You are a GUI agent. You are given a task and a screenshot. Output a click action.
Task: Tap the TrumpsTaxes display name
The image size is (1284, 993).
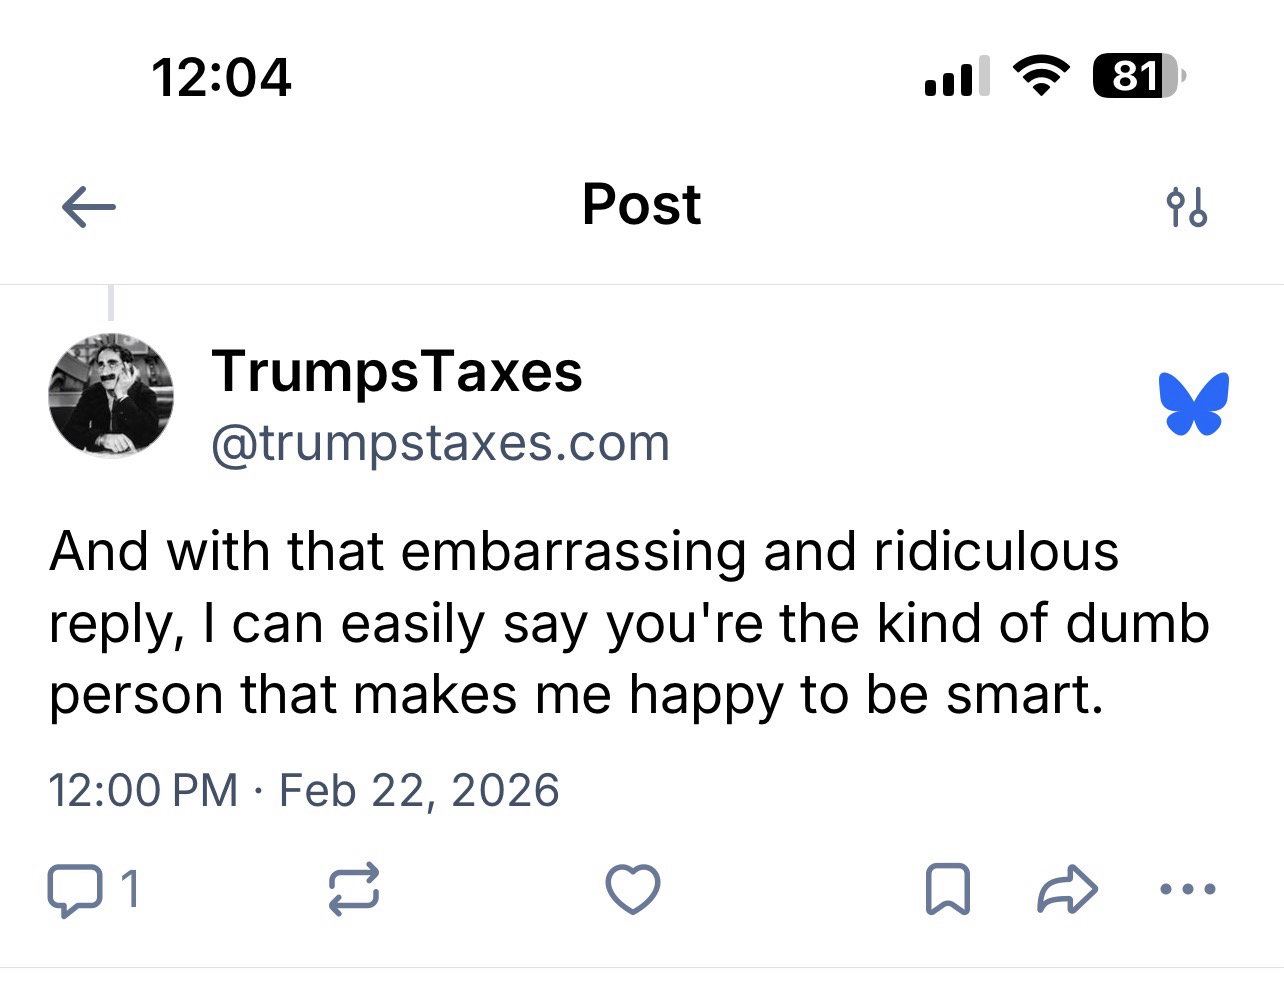click(397, 372)
